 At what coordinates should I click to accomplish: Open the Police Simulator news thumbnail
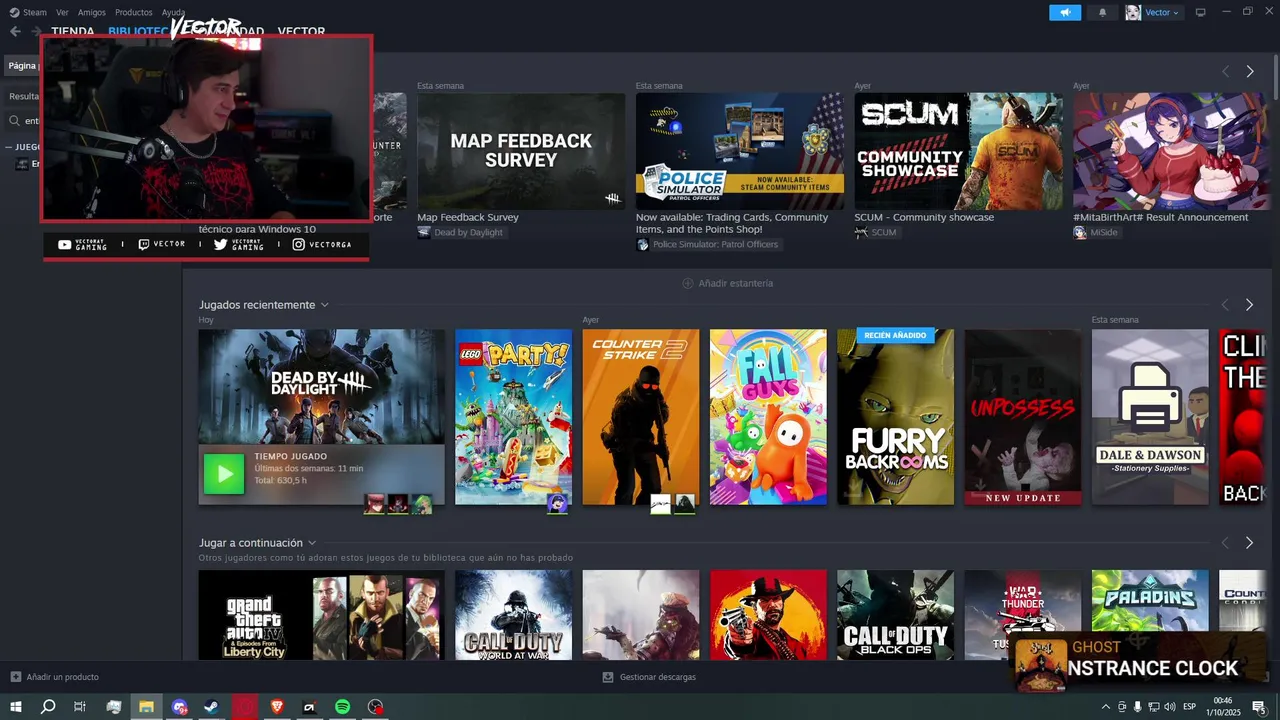[740, 151]
